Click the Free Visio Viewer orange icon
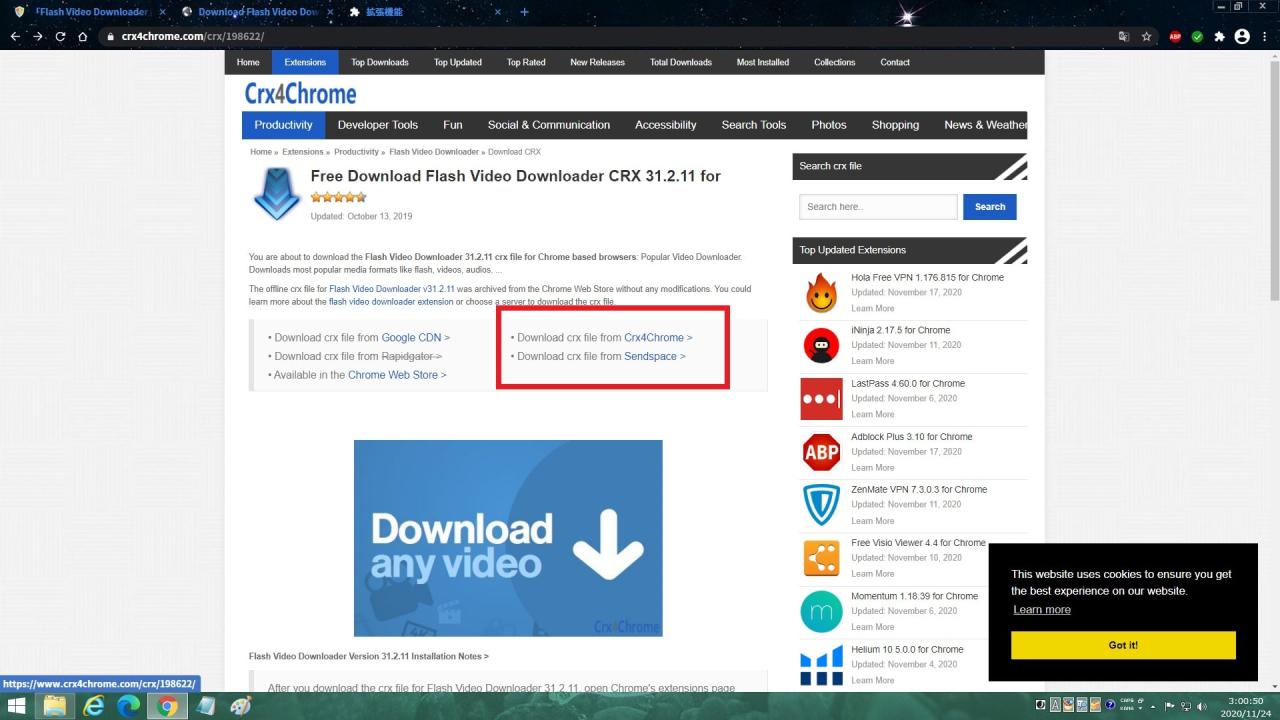The image size is (1280, 720). 822,558
